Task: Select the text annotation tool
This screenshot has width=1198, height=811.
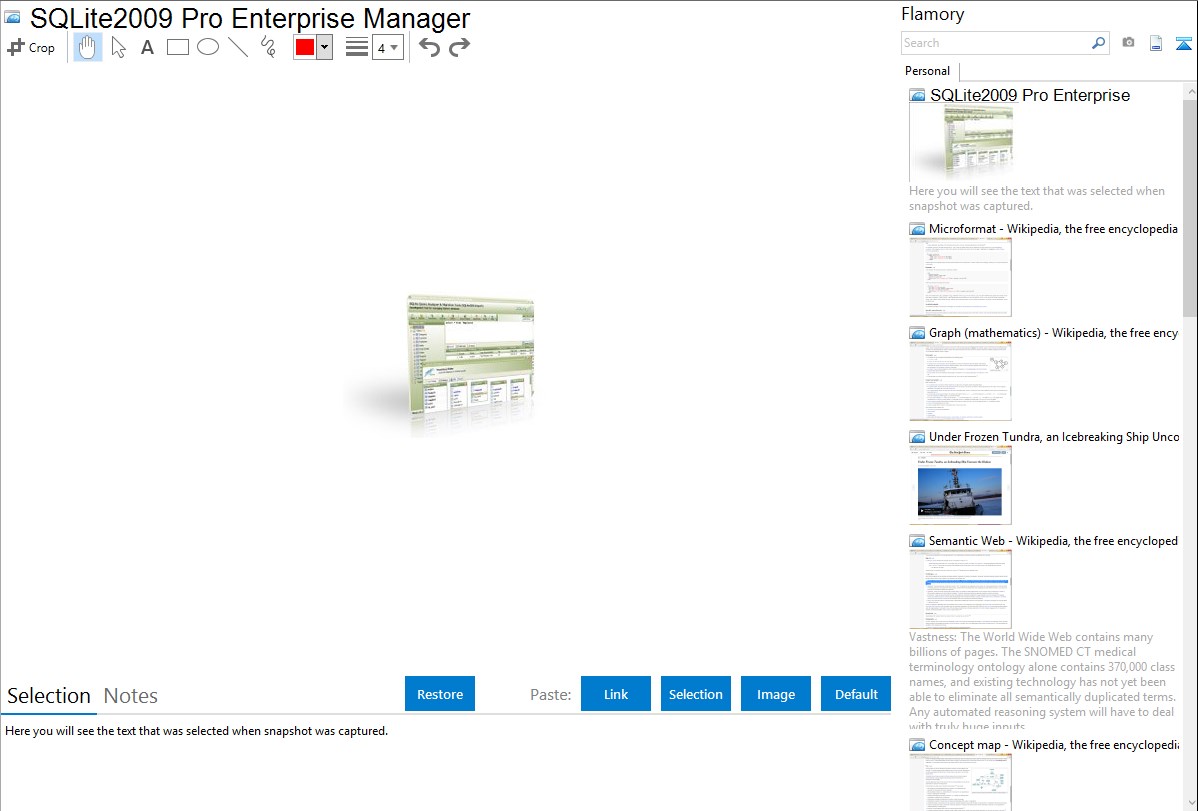Action: pyautogui.click(x=147, y=47)
